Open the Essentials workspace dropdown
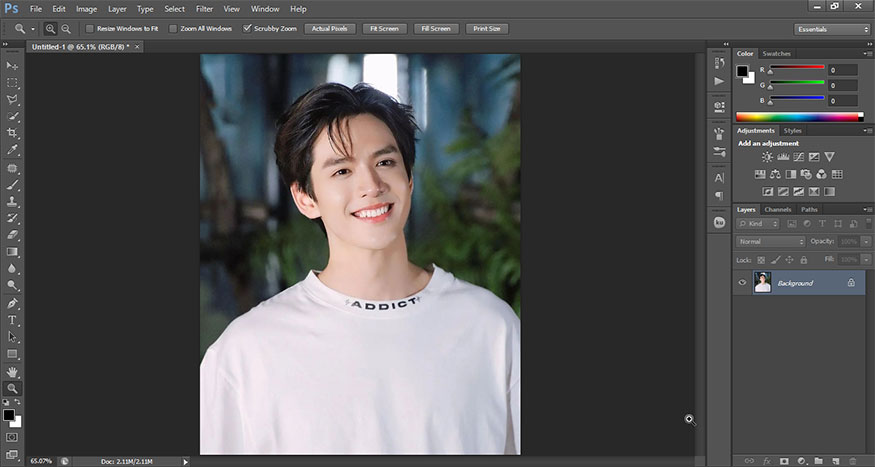875x467 pixels. pos(832,29)
